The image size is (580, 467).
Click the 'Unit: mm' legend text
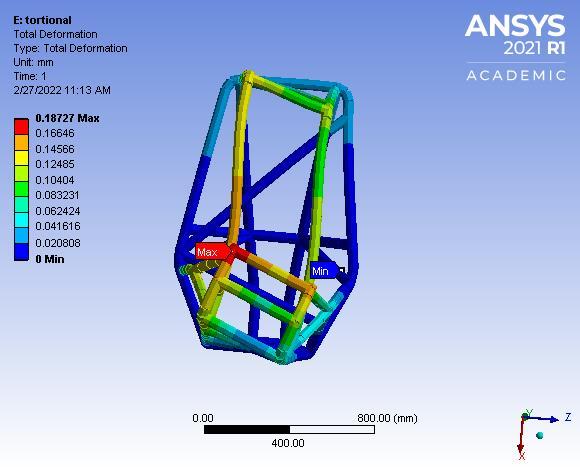point(33,62)
